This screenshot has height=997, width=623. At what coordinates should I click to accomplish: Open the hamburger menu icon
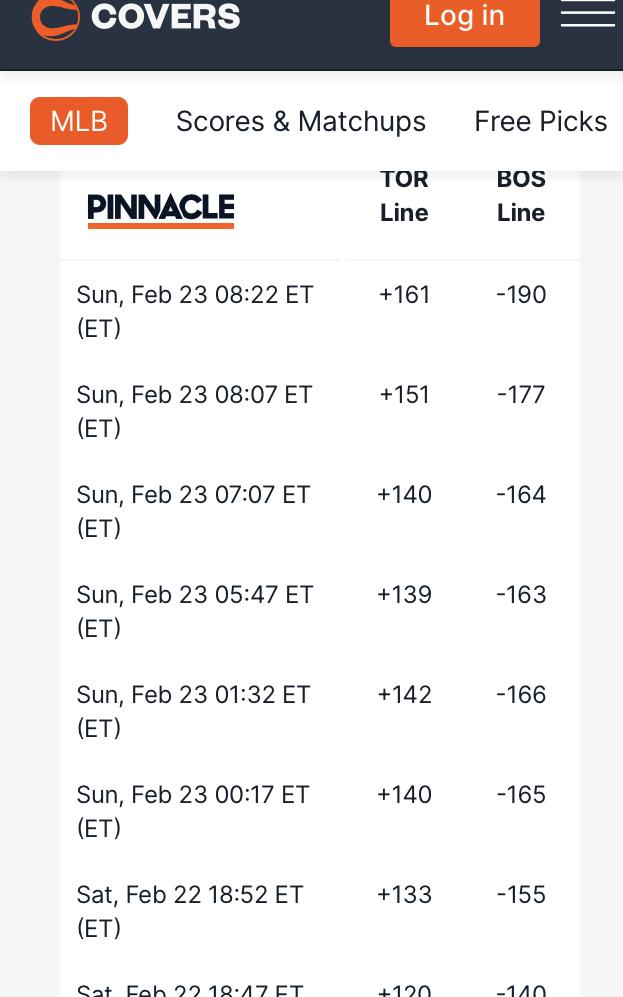coord(587,14)
